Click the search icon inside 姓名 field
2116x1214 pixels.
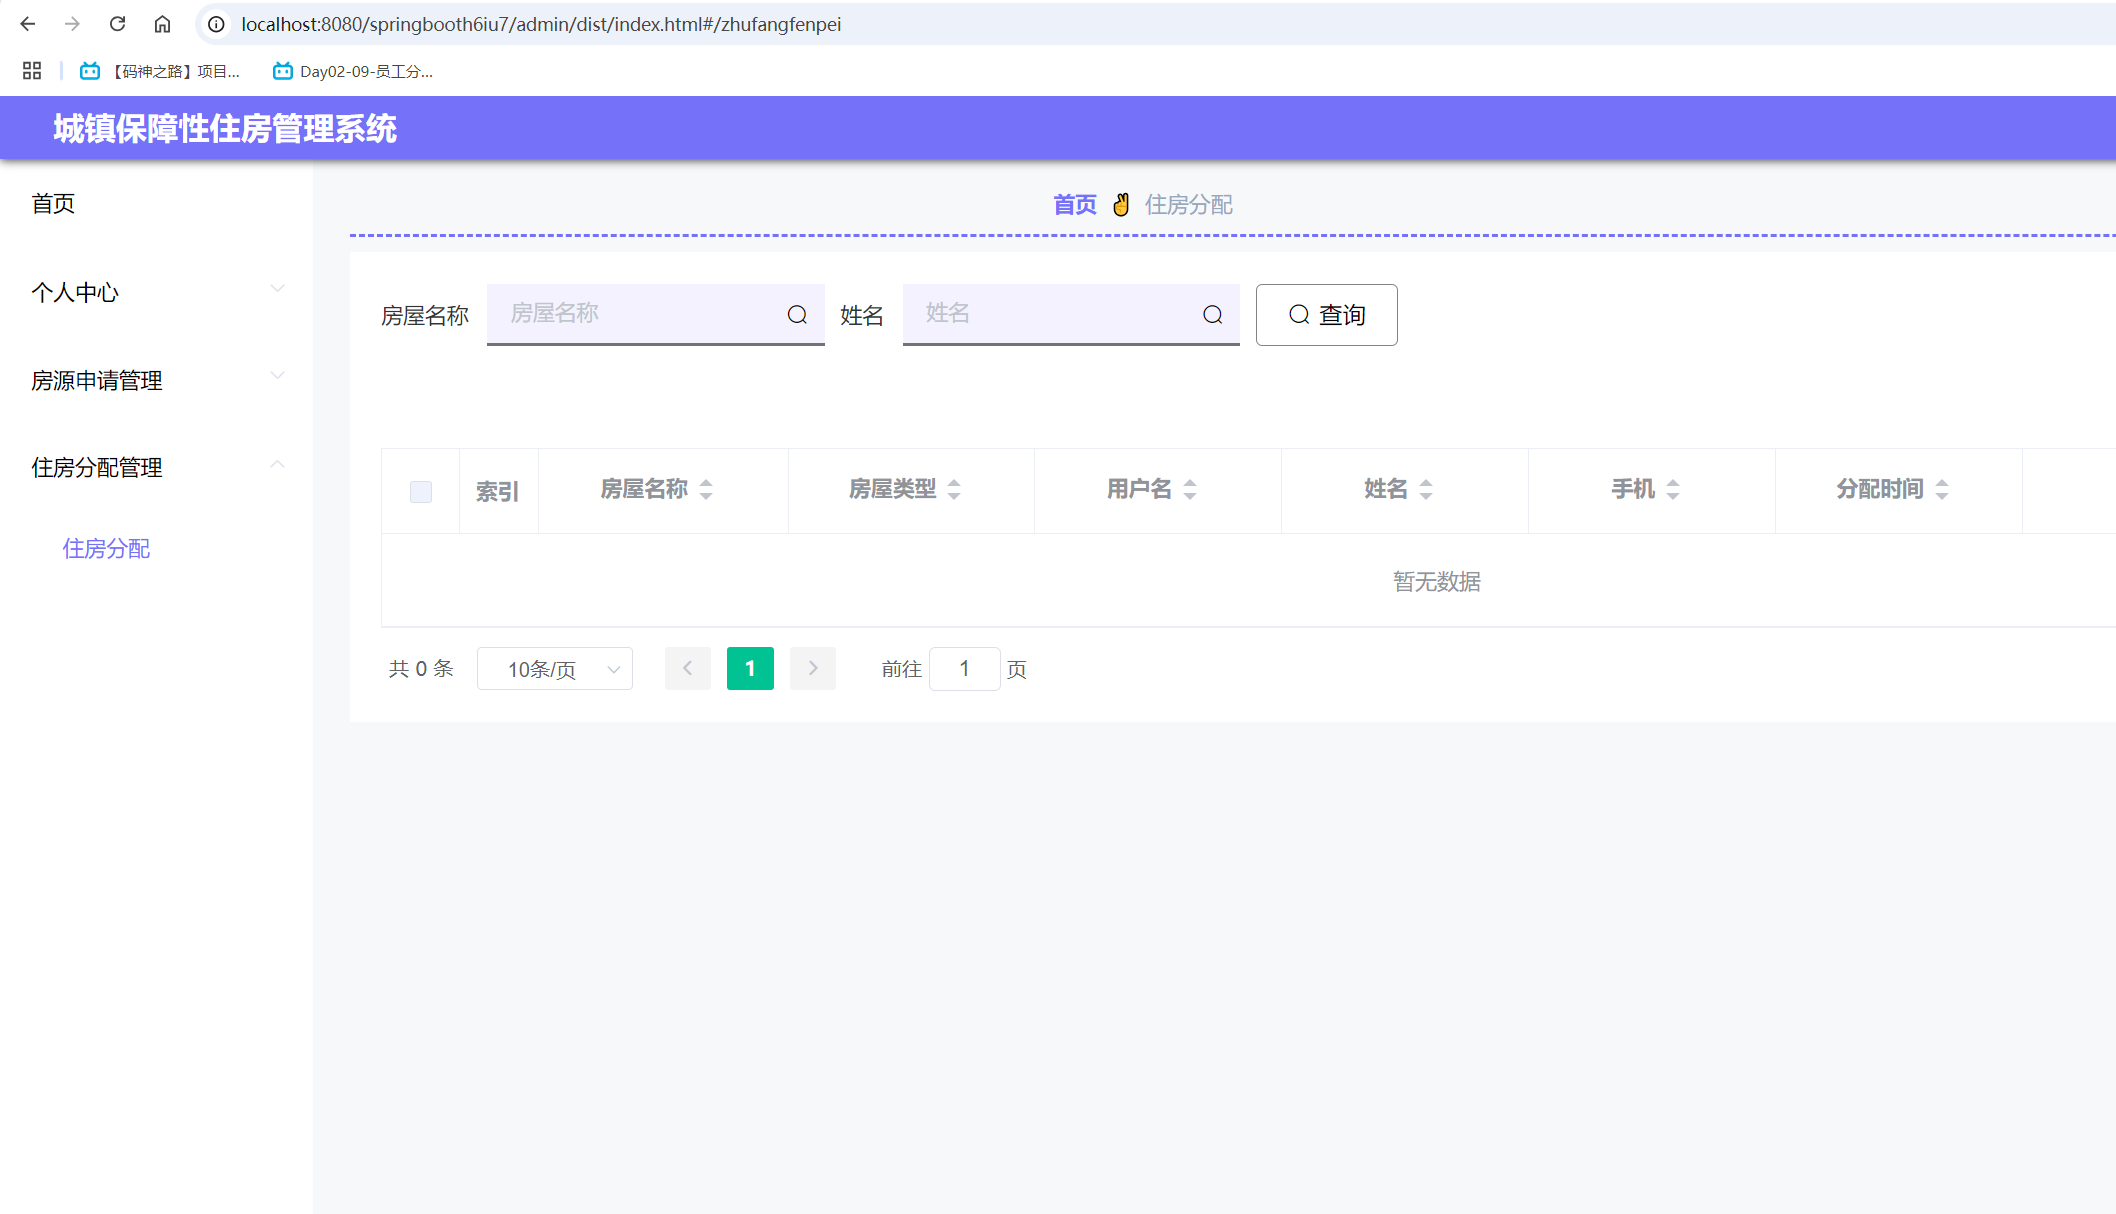1213,315
